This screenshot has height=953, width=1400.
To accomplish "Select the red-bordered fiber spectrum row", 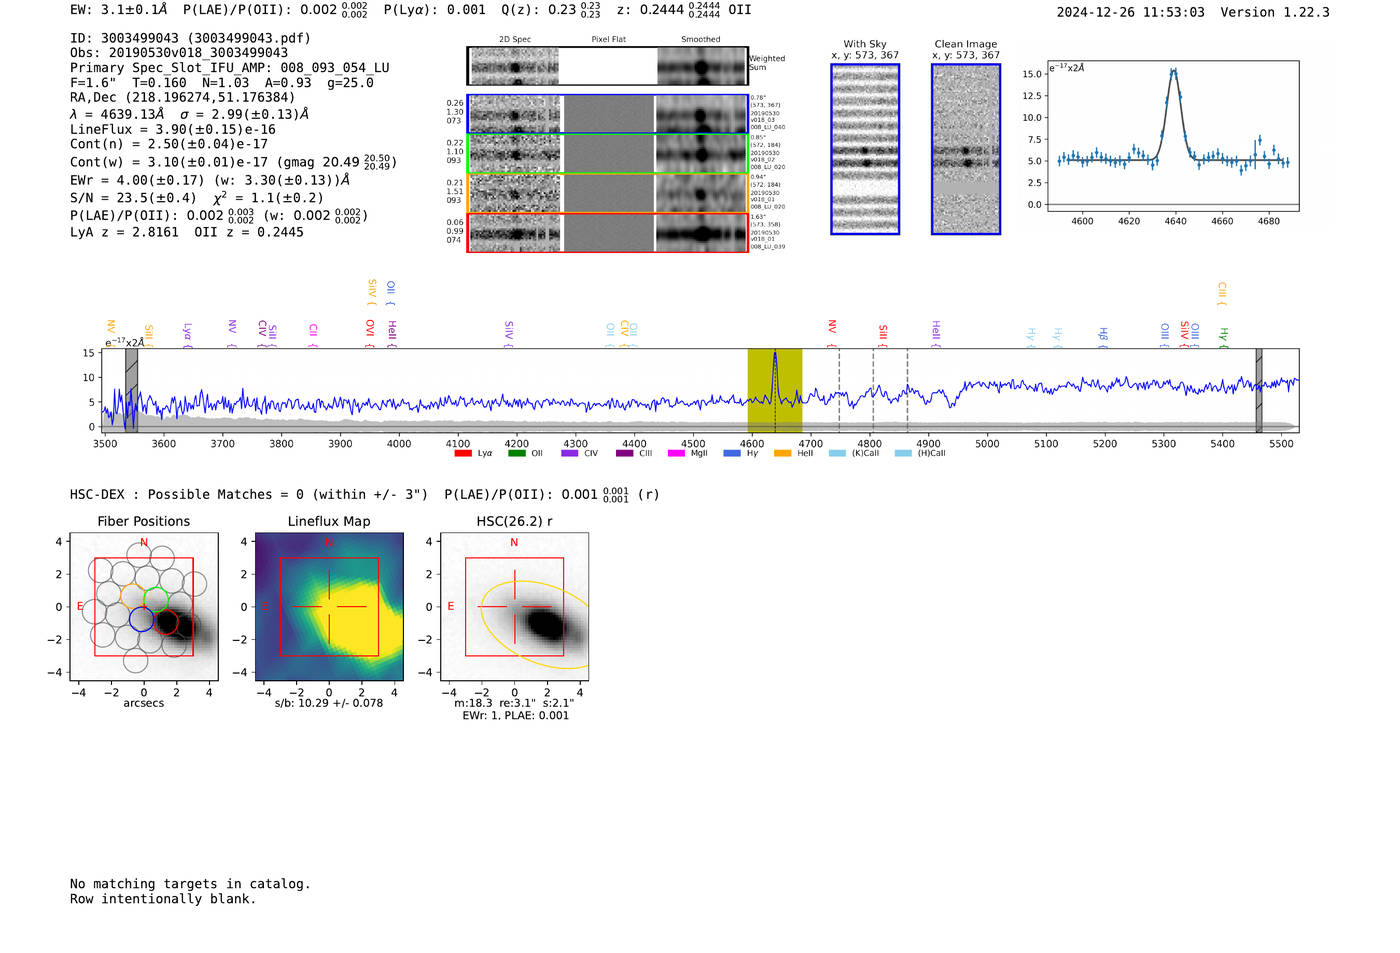I will coord(608,232).
